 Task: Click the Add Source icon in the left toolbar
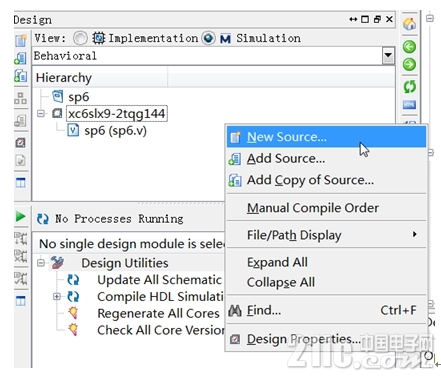[x=20, y=59]
